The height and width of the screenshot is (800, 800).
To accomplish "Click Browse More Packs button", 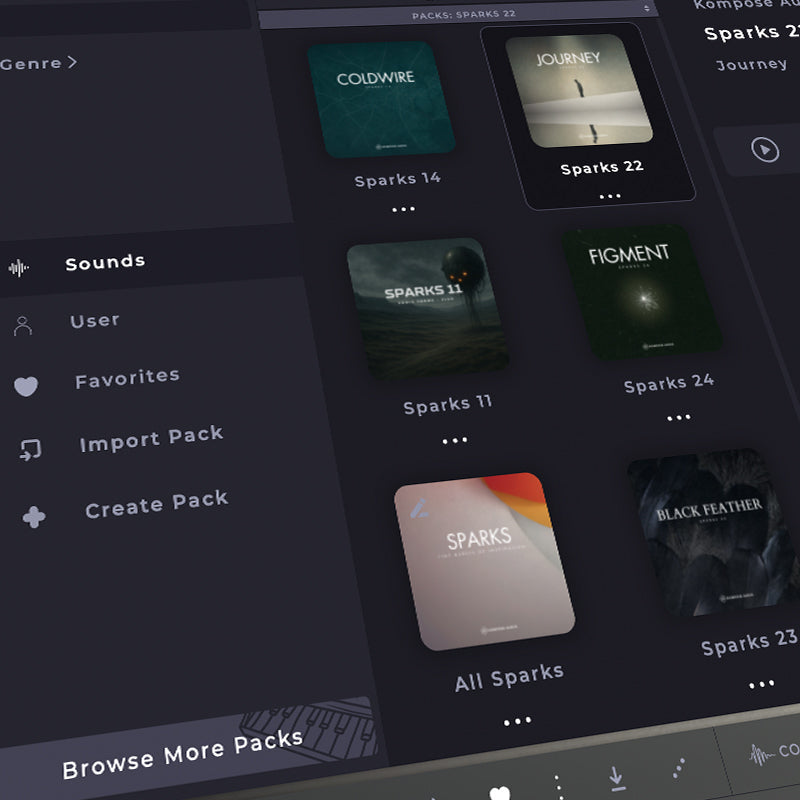I will tap(189, 747).
